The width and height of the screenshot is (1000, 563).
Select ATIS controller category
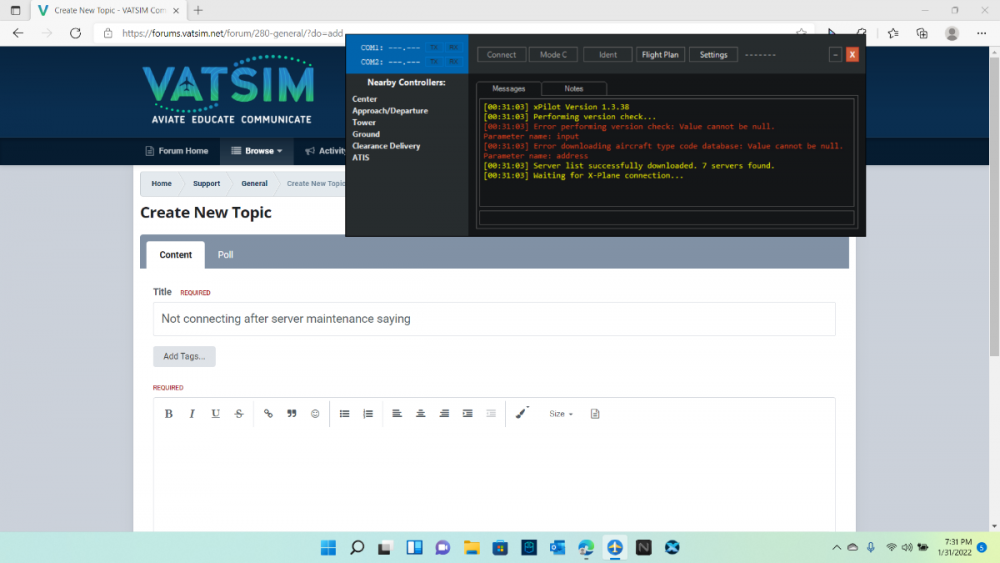click(360, 157)
